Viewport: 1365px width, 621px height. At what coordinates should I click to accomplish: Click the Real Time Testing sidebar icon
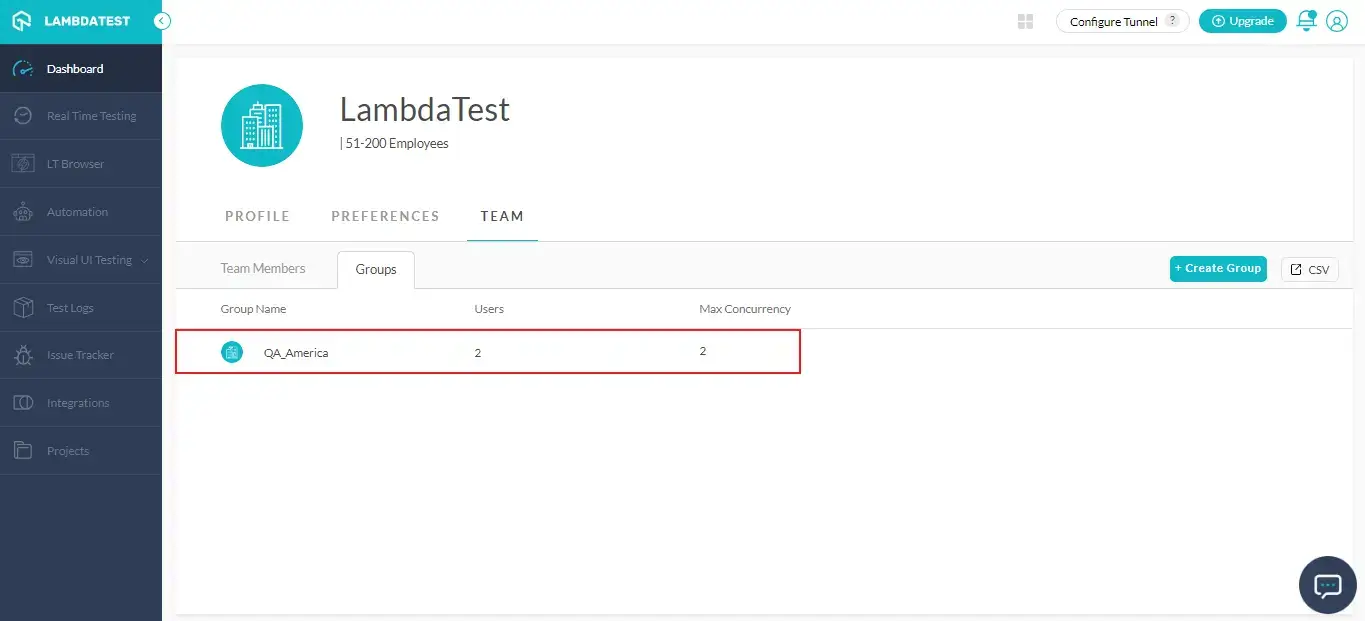click(x=22, y=116)
